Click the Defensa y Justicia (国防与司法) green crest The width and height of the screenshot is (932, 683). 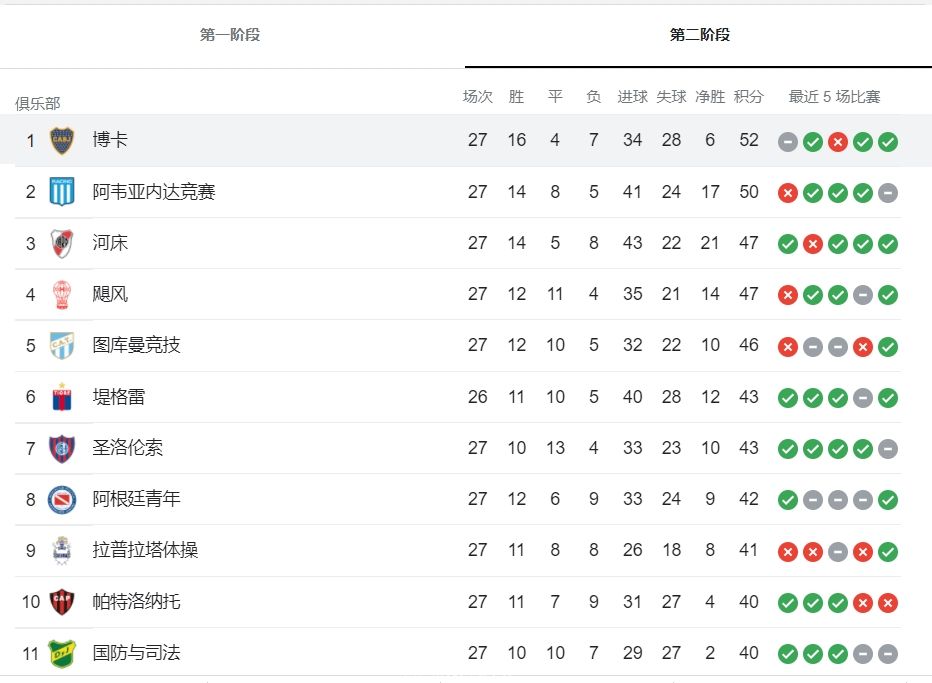click(62, 653)
